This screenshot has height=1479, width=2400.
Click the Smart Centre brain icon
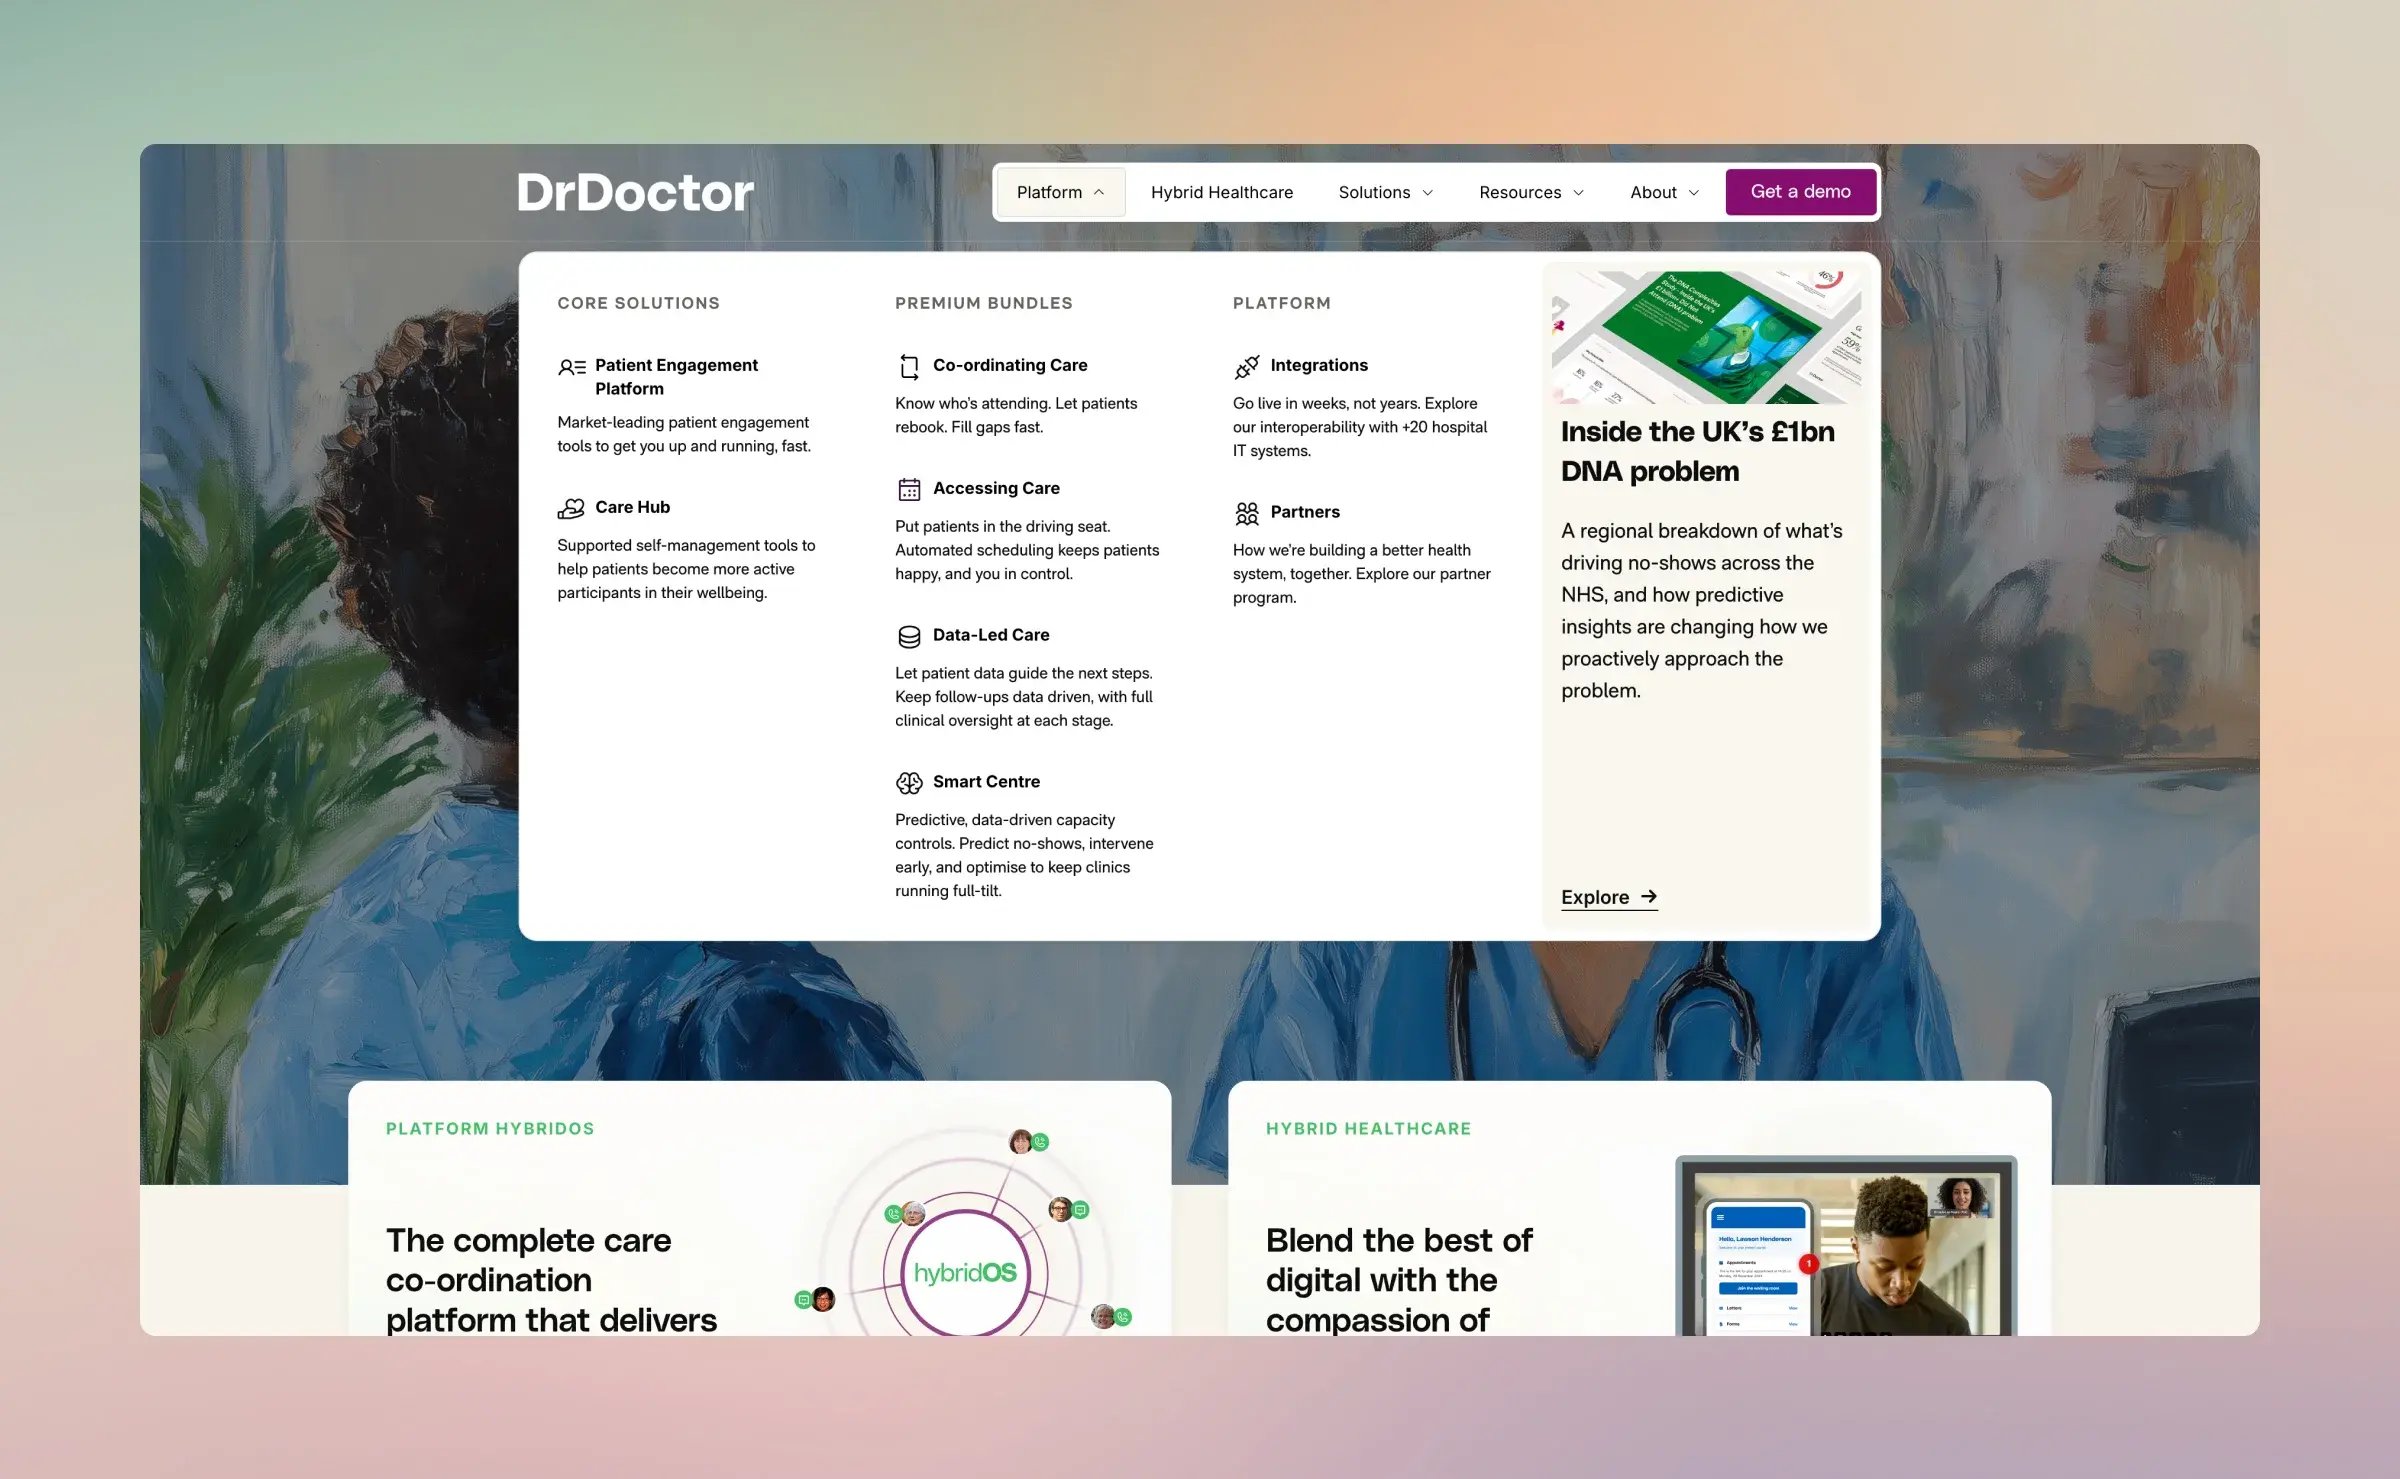[909, 783]
